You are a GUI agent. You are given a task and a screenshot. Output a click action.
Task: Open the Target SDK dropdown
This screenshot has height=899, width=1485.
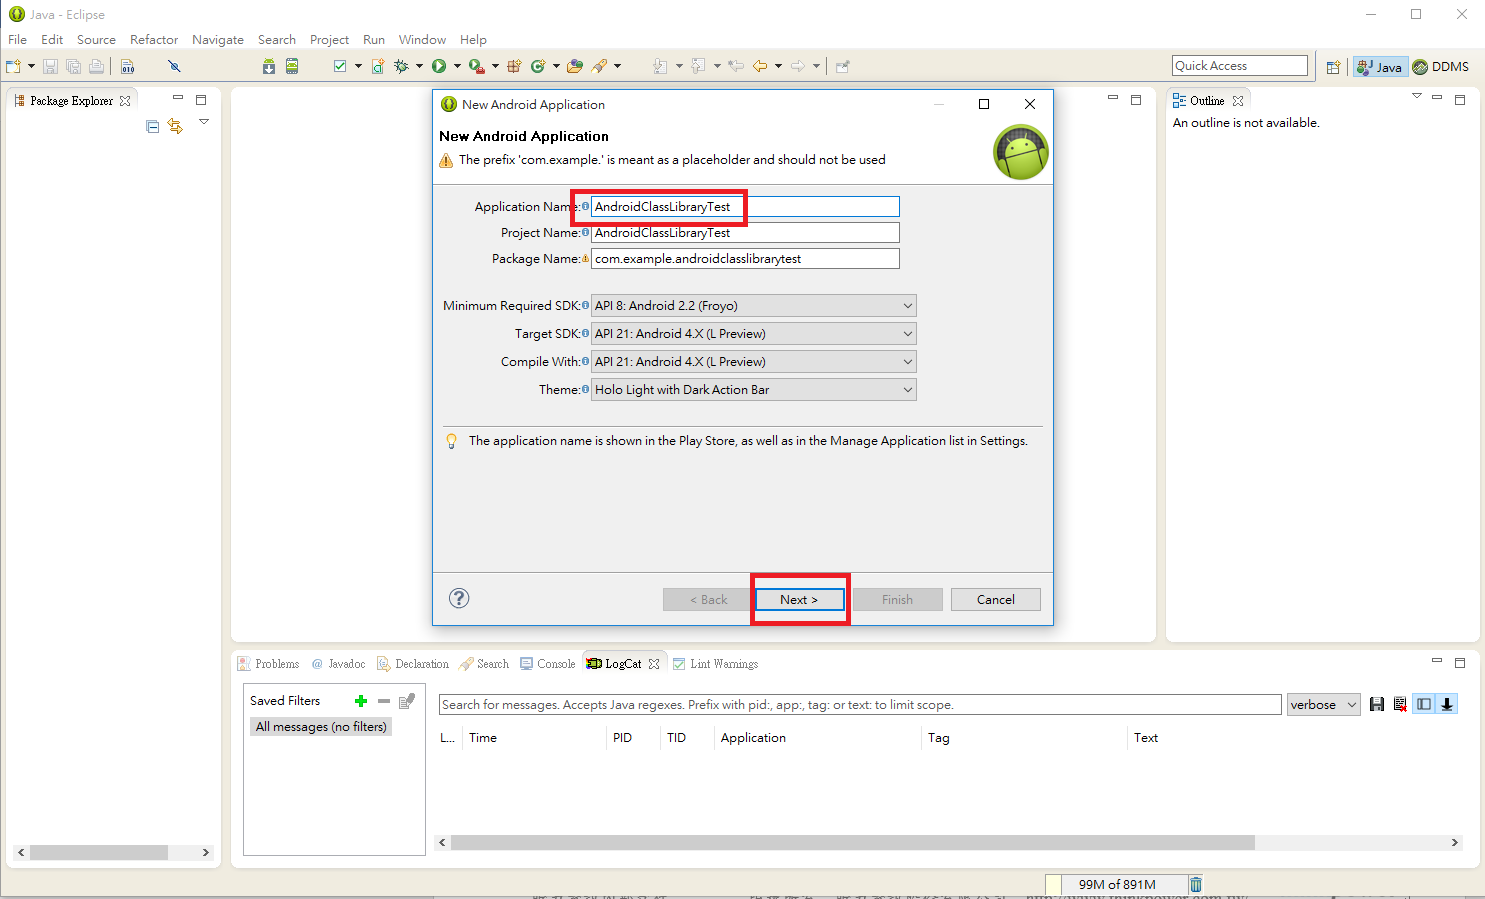tap(754, 334)
